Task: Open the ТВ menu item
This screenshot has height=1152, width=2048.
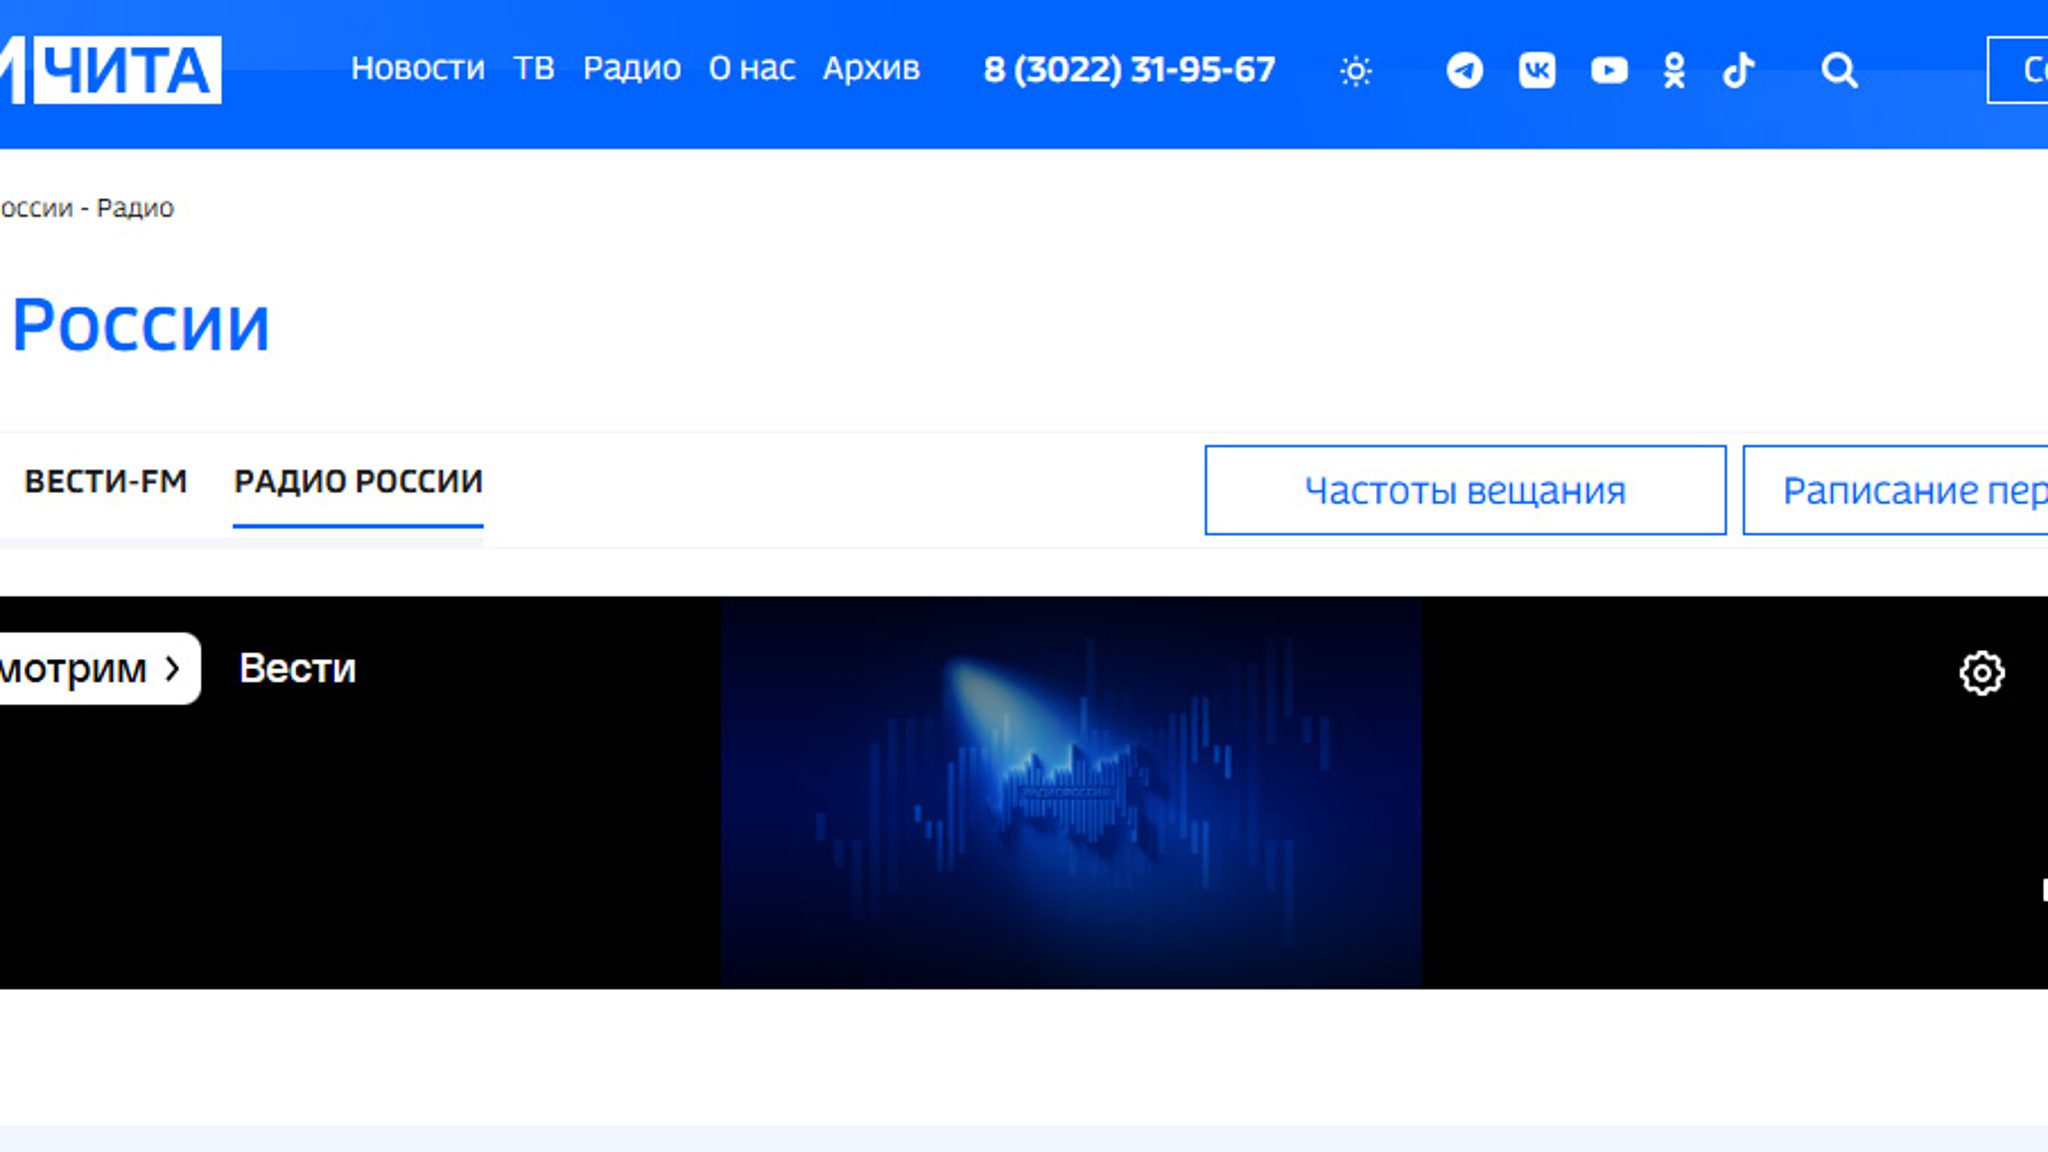Action: click(534, 68)
